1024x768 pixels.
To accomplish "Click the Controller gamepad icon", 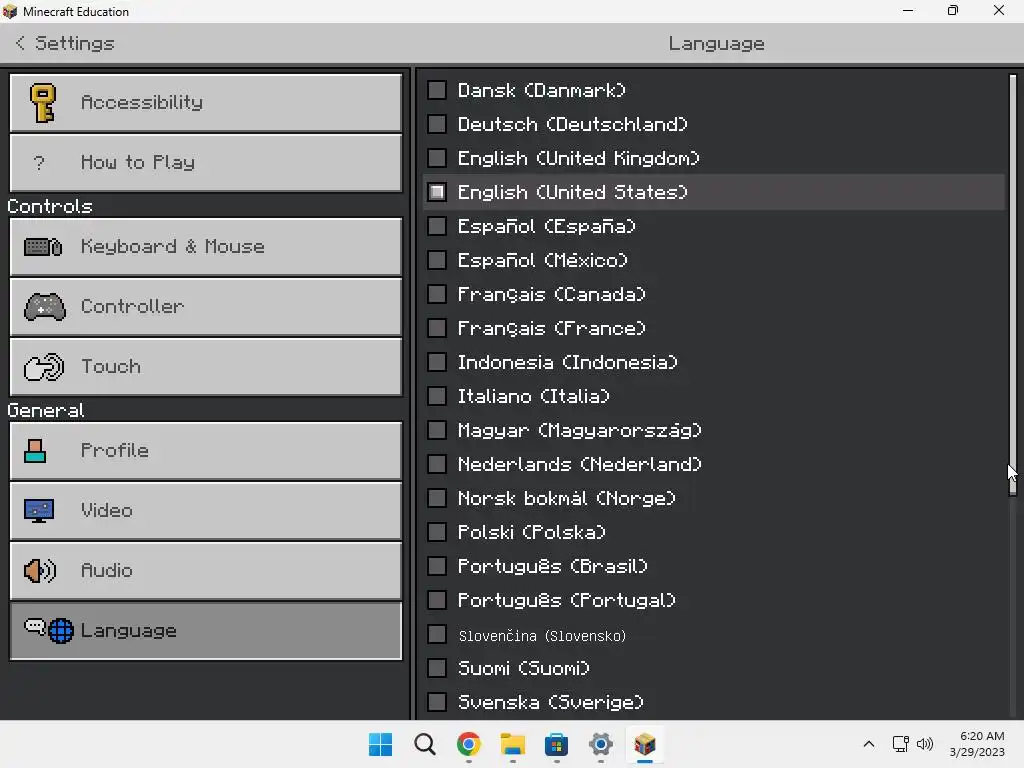I will (44, 306).
